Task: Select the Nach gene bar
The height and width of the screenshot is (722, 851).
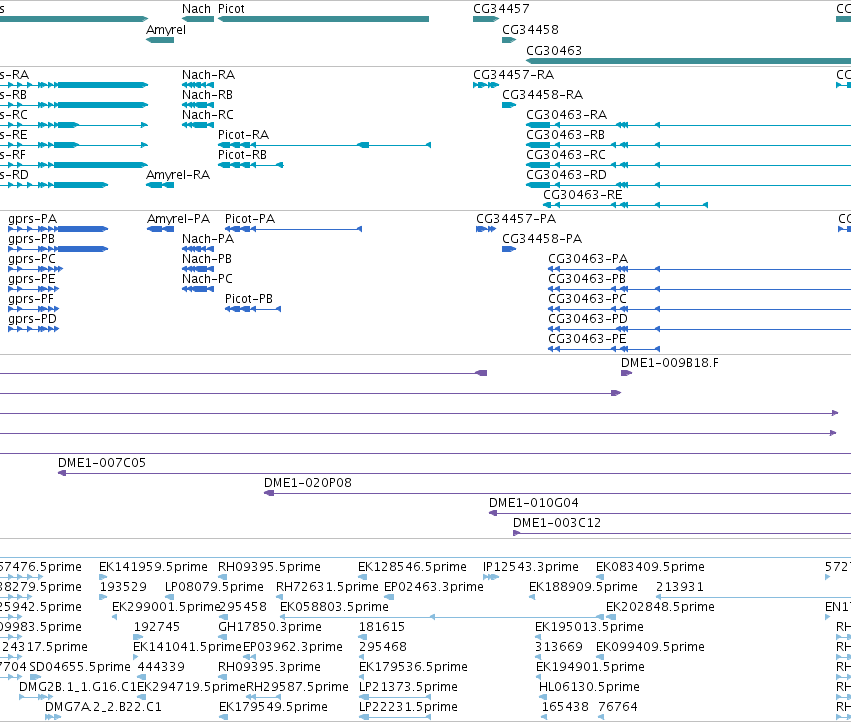Action: pos(198,19)
